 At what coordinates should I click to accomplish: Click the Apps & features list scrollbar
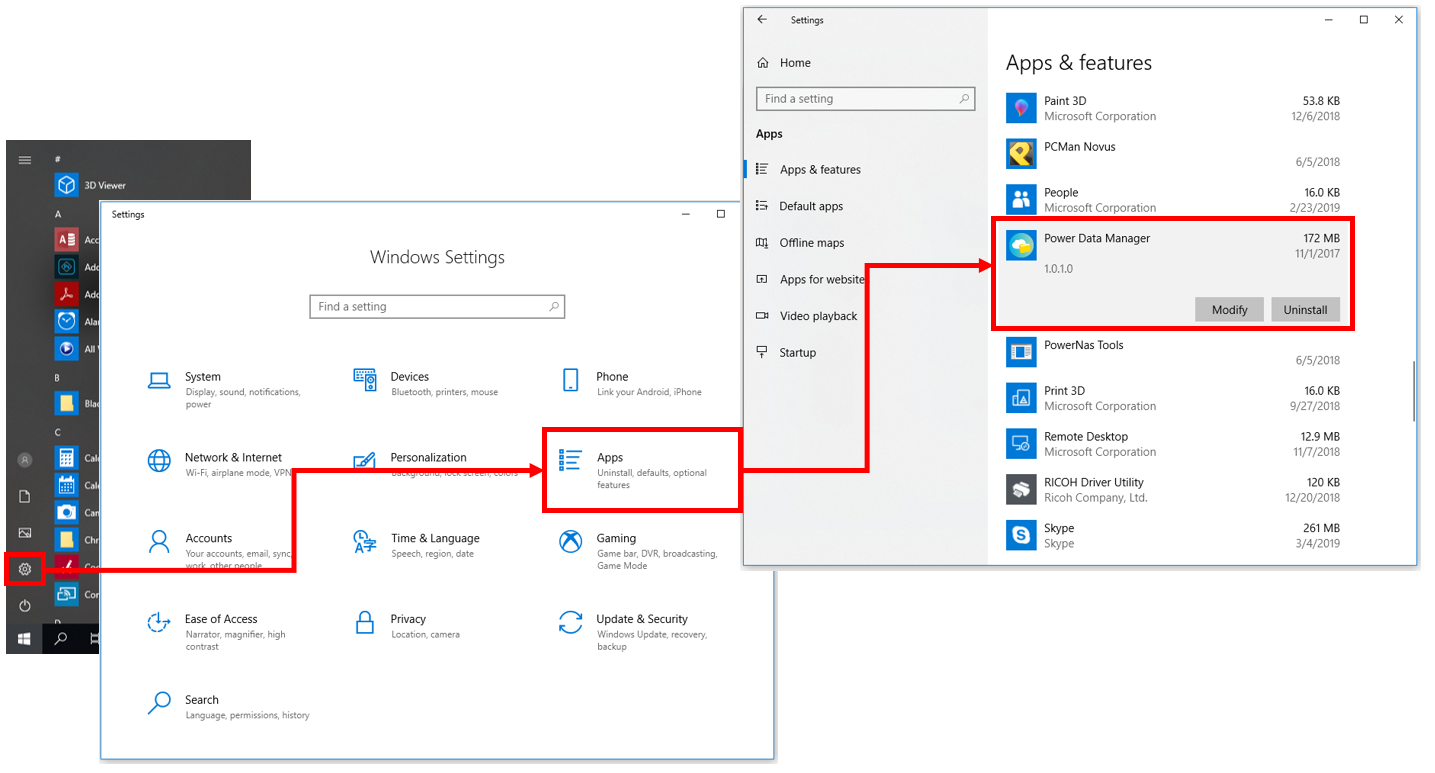point(1413,391)
